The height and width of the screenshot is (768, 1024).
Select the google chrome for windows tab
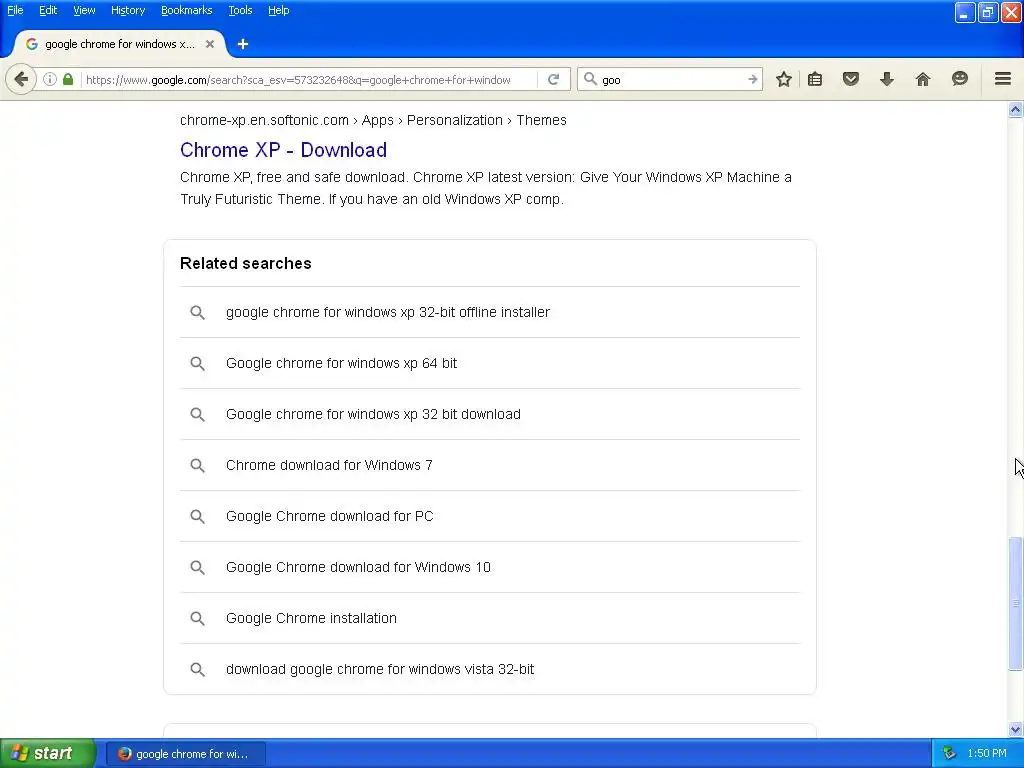coord(120,44)
